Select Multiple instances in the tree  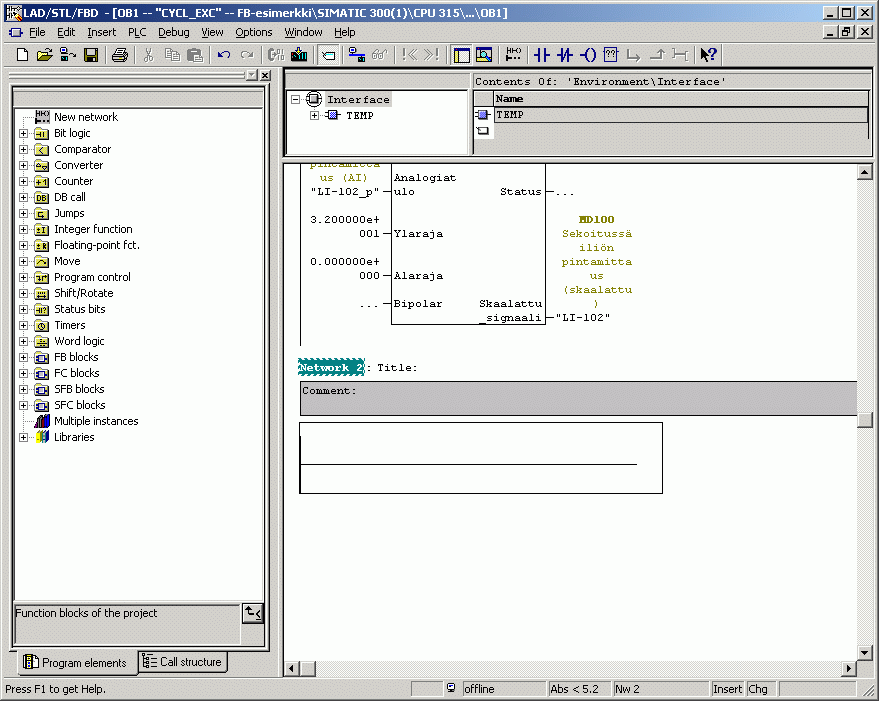[96, 421]
